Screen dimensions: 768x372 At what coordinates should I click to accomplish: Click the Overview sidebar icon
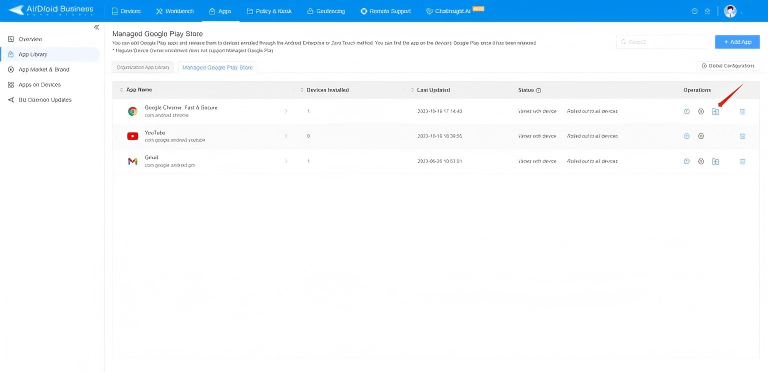tap(11, 39)
